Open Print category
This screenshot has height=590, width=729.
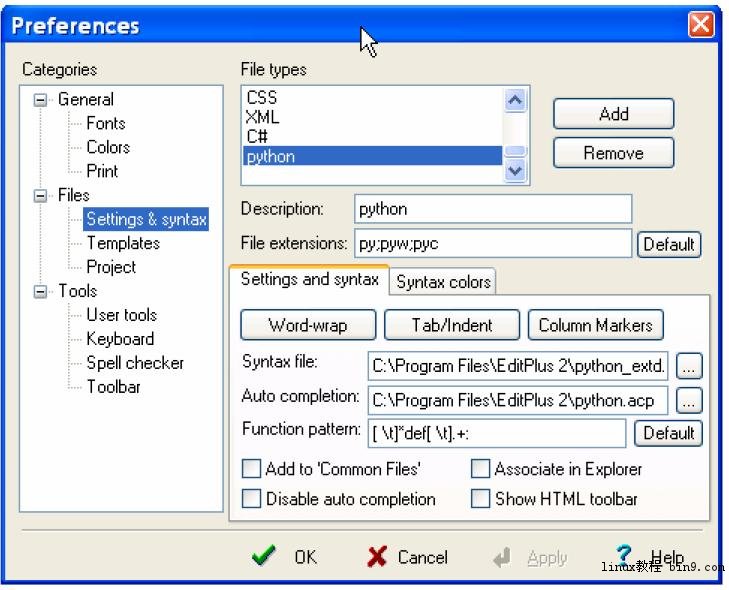point(102,171)
